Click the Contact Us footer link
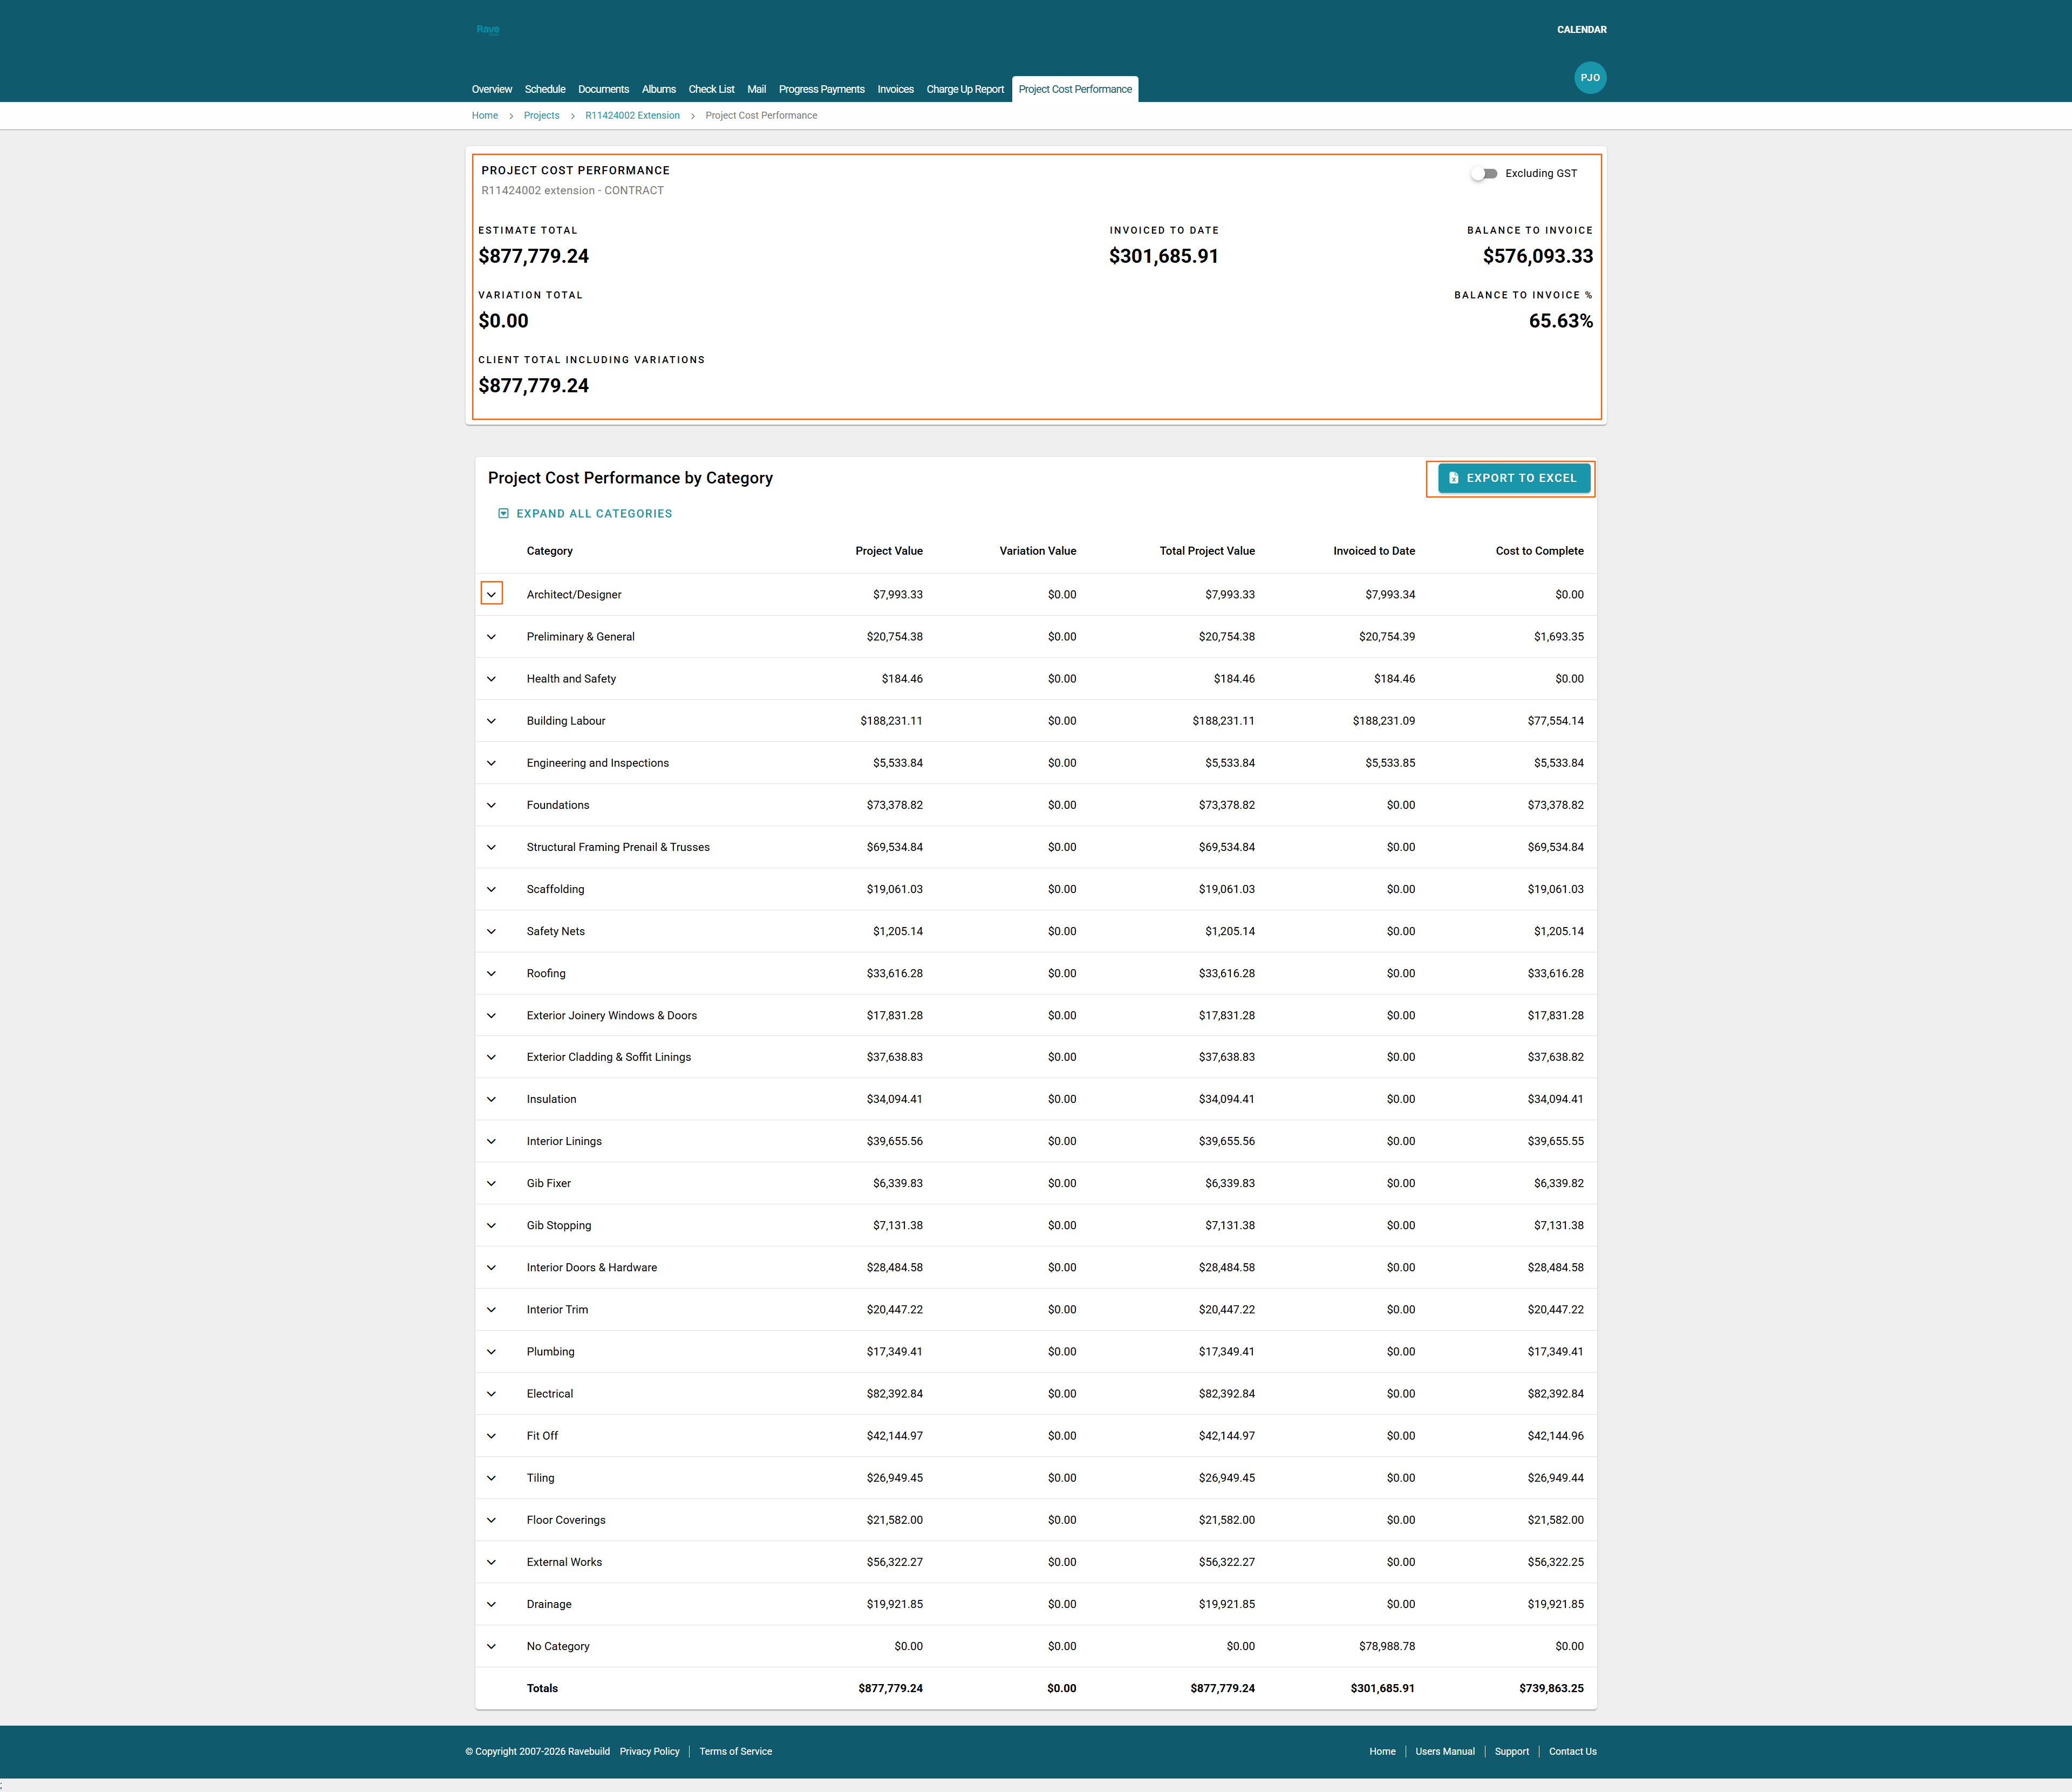Viewport: 2072px width, 1792px height. 1572,1752
